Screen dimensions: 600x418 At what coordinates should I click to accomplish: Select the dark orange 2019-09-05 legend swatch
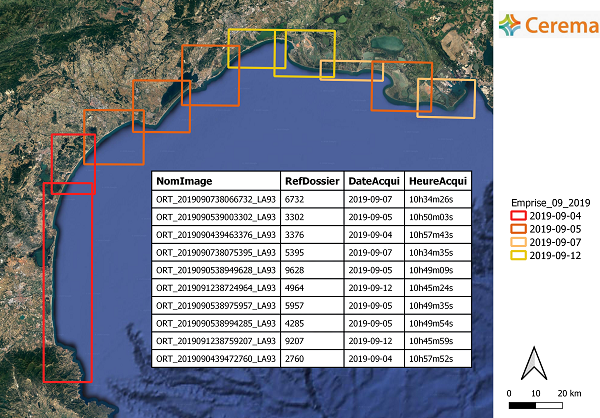[x=519, y=228]
